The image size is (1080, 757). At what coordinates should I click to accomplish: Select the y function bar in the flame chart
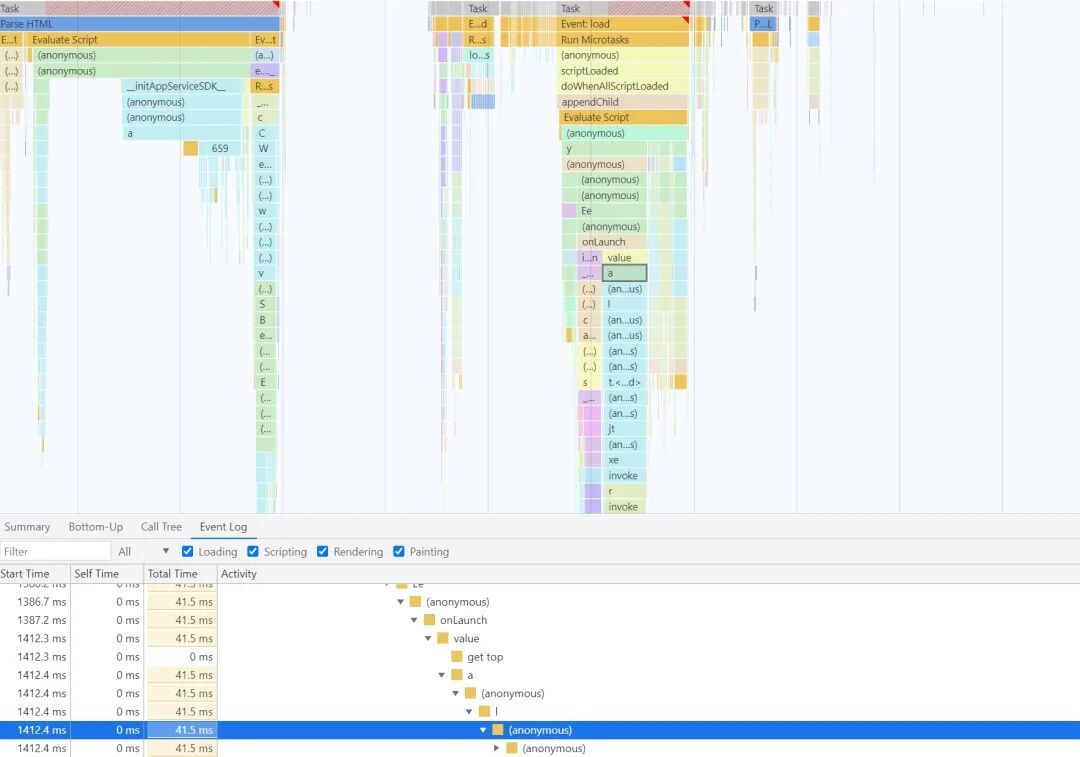click(x=604, y=149)
